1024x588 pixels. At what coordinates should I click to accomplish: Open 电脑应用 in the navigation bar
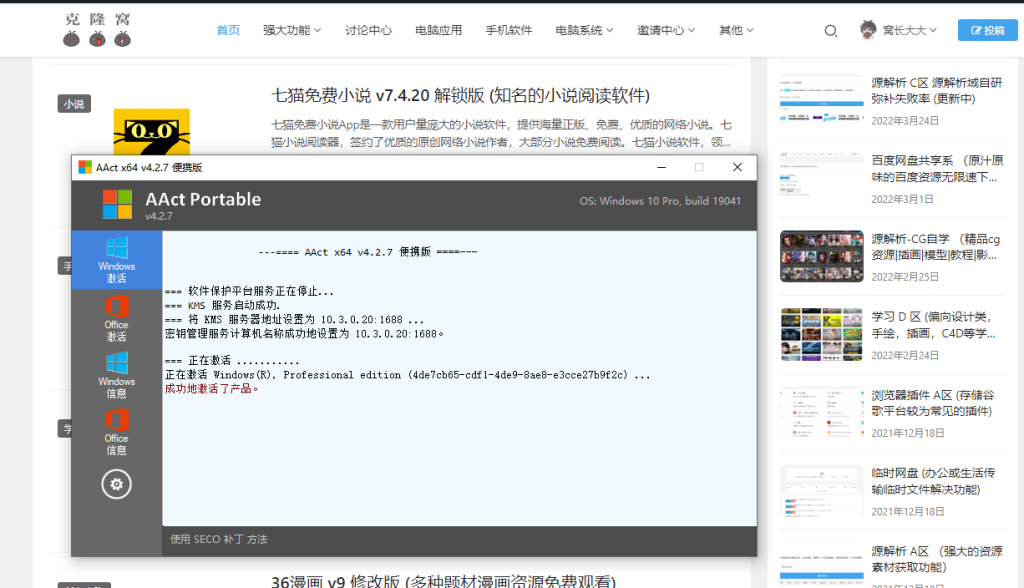(438, 30)
